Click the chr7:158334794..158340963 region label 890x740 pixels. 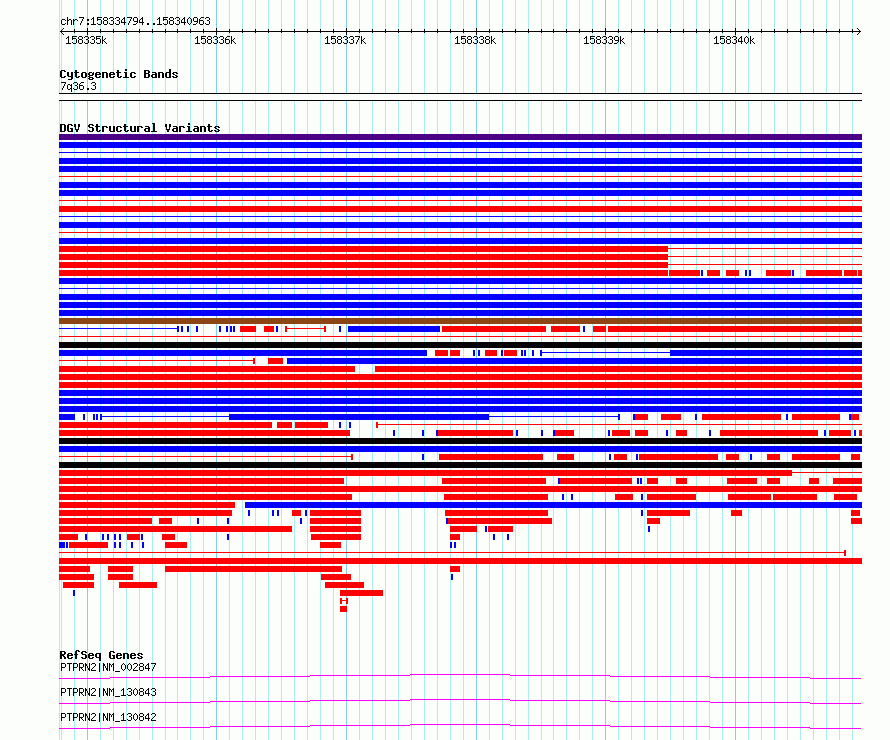[x=135, y=21]
